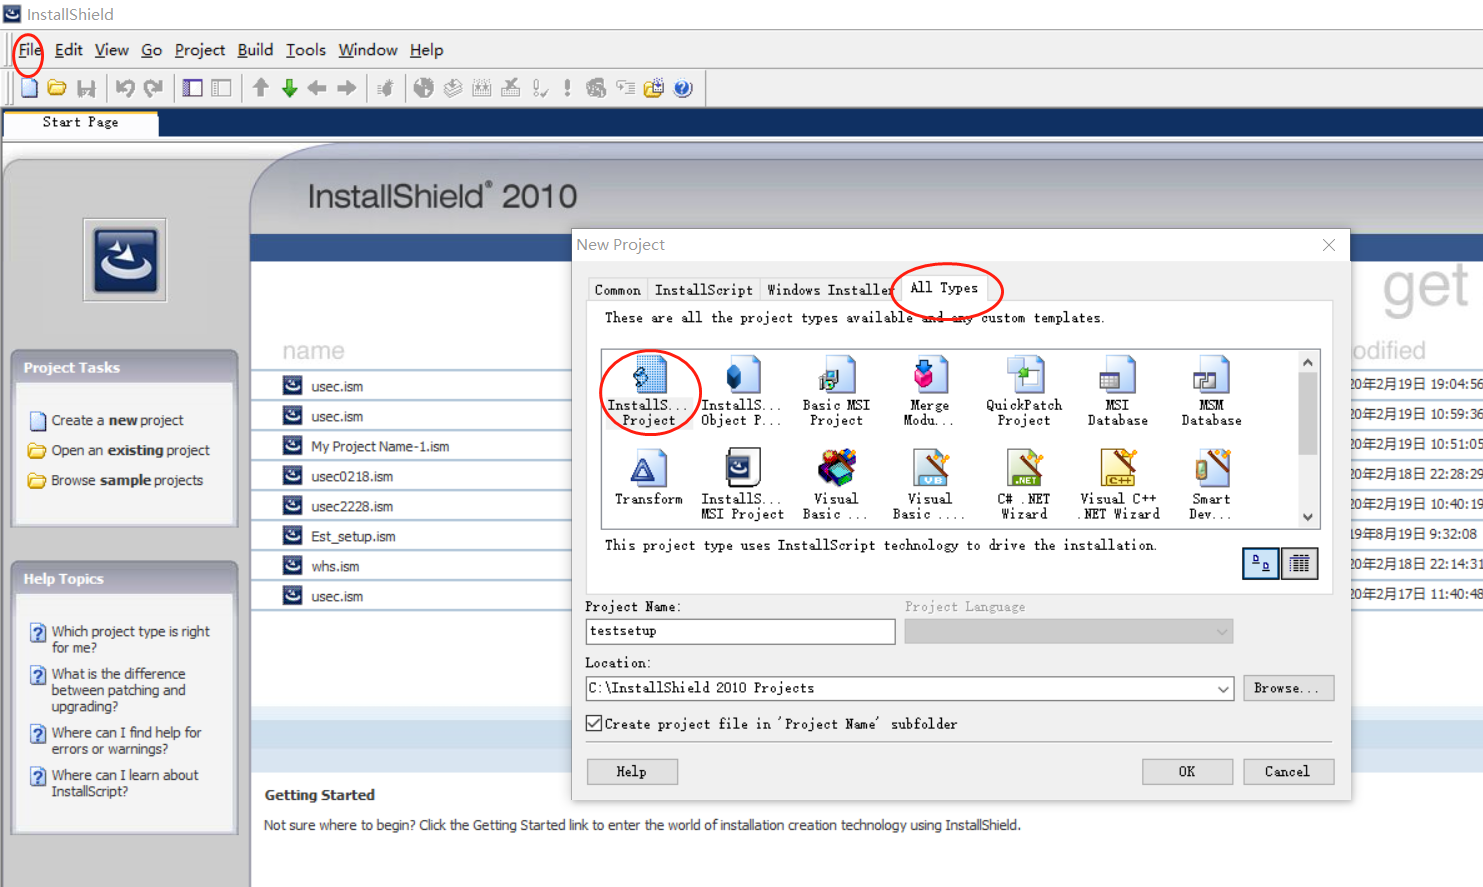This screenshot has height=887, width=1483.
Task: Open recent project 'whs.ism'
Action: (334, 566)
